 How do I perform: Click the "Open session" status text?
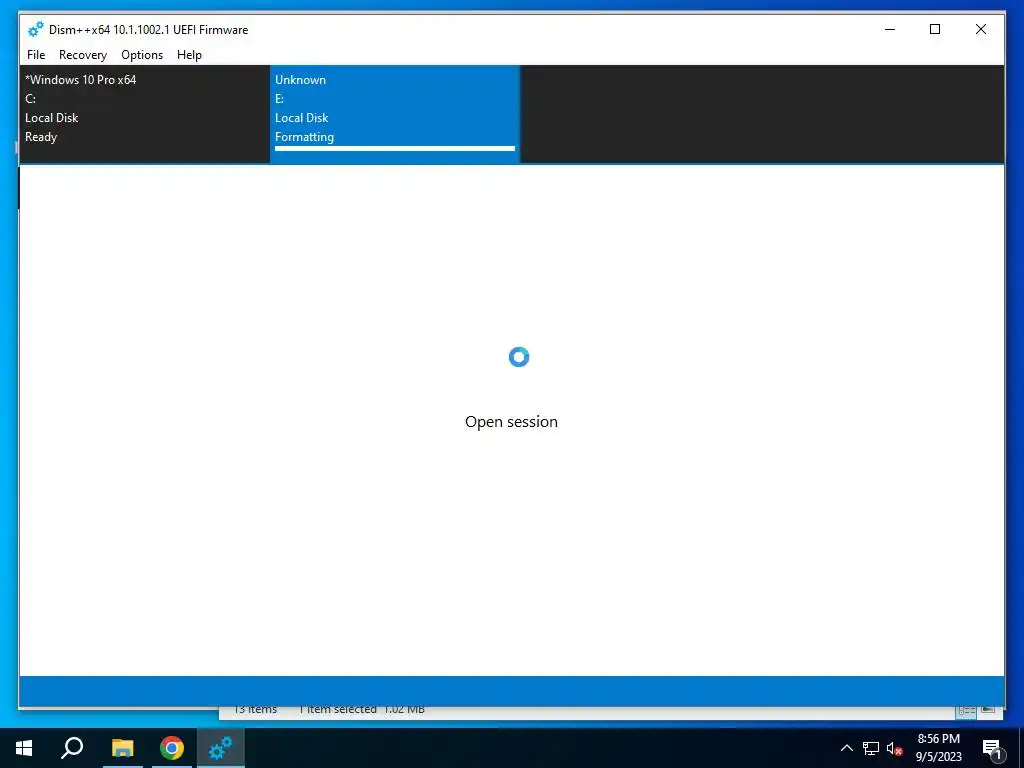coord(511,422)
